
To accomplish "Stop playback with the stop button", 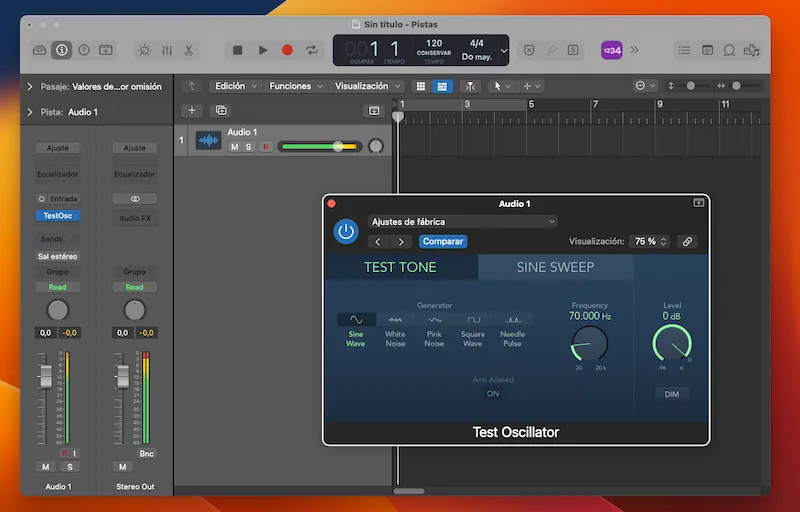I will 237,50.
